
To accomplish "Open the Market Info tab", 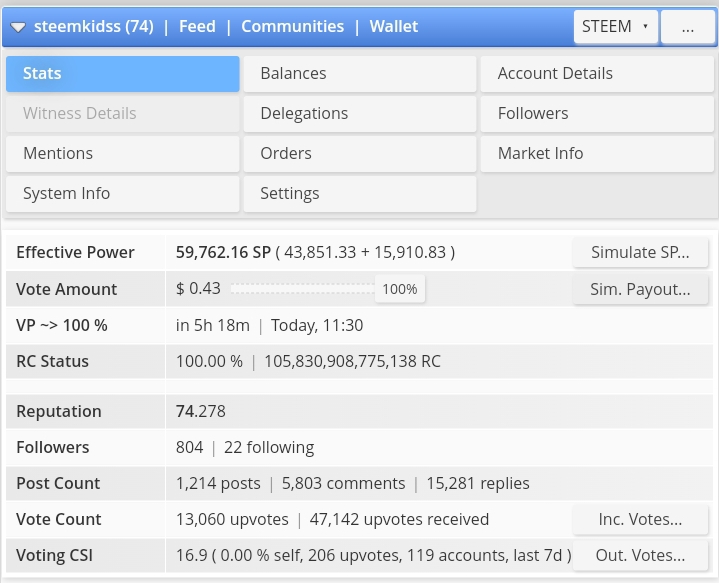I will pyautogui.click(x=597, y=154).
